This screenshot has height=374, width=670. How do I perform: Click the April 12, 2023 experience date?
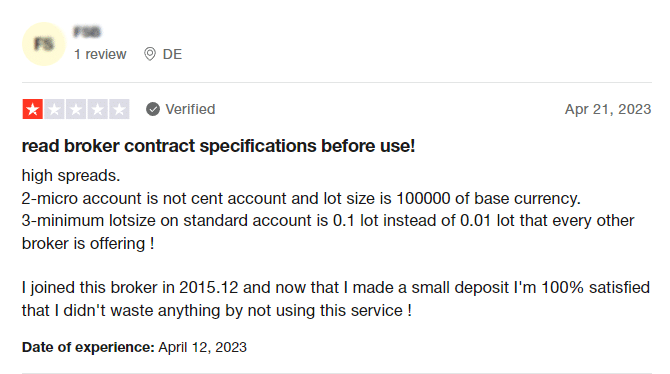203,347
